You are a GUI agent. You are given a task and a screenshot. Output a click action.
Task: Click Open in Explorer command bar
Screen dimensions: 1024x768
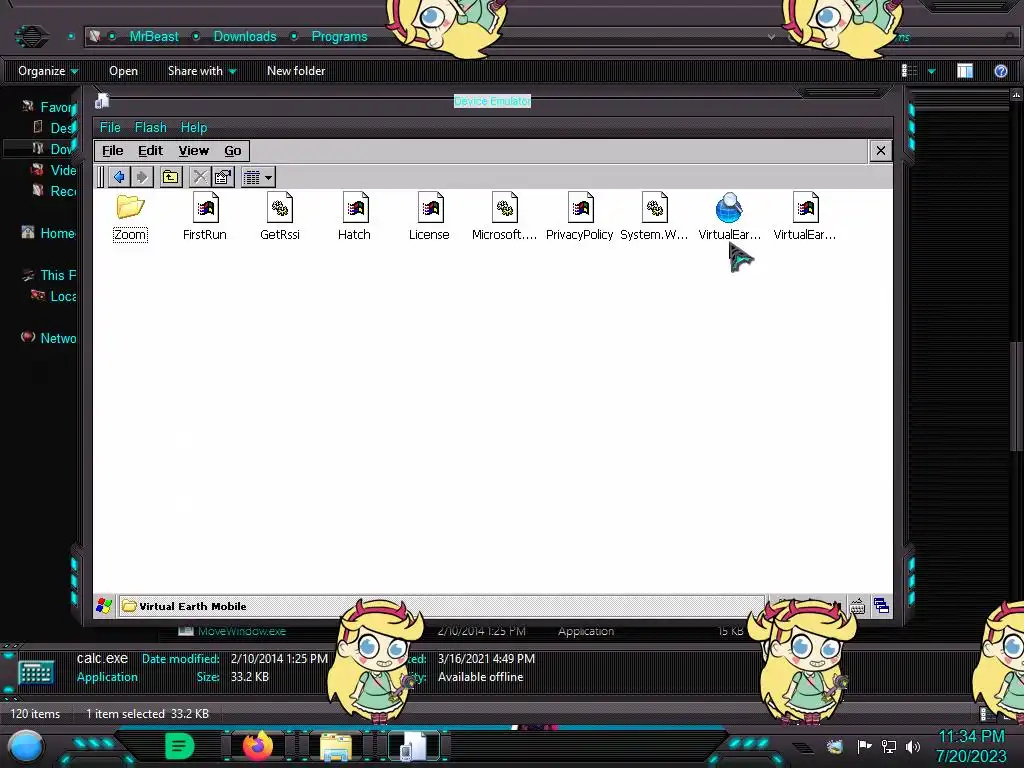click(x=123, y=71)
